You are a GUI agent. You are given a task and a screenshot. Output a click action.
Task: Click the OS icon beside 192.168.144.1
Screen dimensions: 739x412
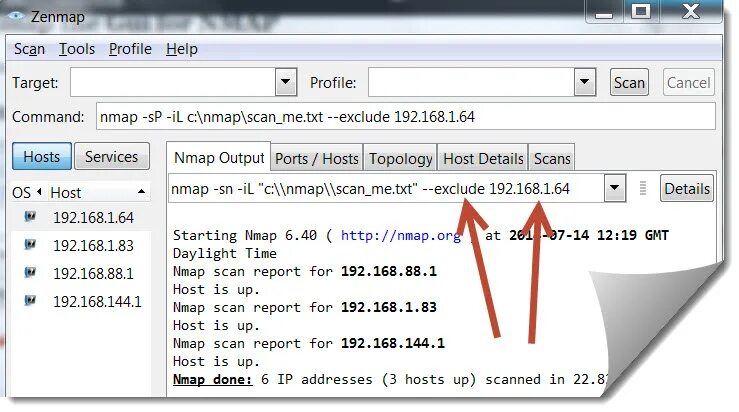[x=30, y=300]
